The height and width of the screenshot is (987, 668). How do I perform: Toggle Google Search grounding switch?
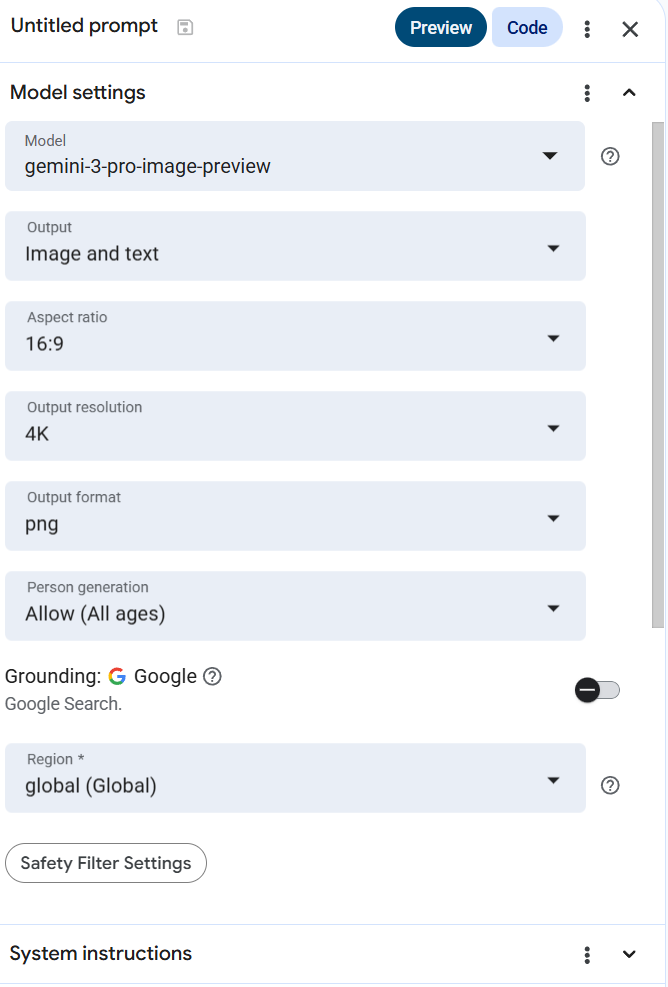click(598, 690)
